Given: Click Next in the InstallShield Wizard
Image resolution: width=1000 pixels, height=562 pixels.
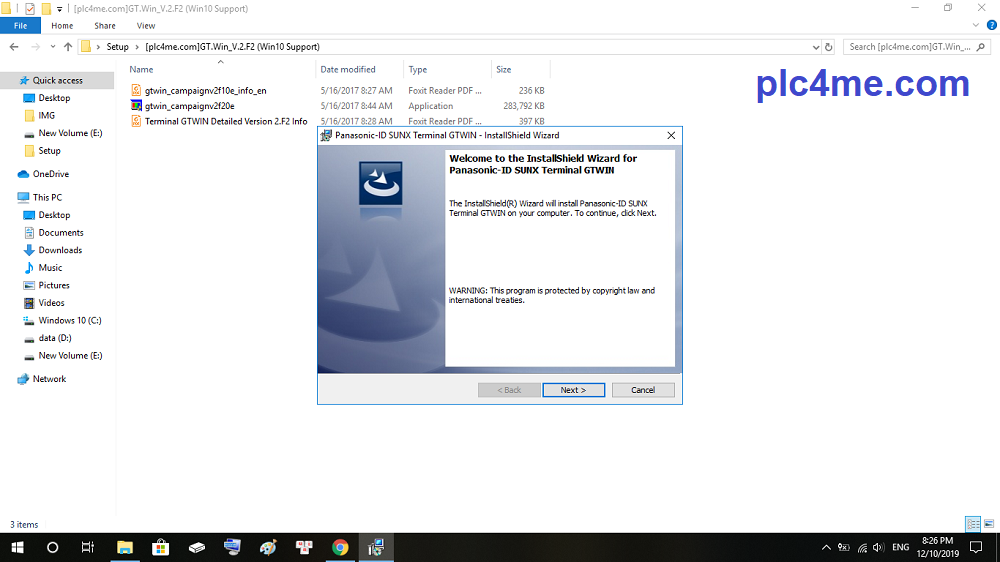Looking at the screenshot, I should pos(573,390).
